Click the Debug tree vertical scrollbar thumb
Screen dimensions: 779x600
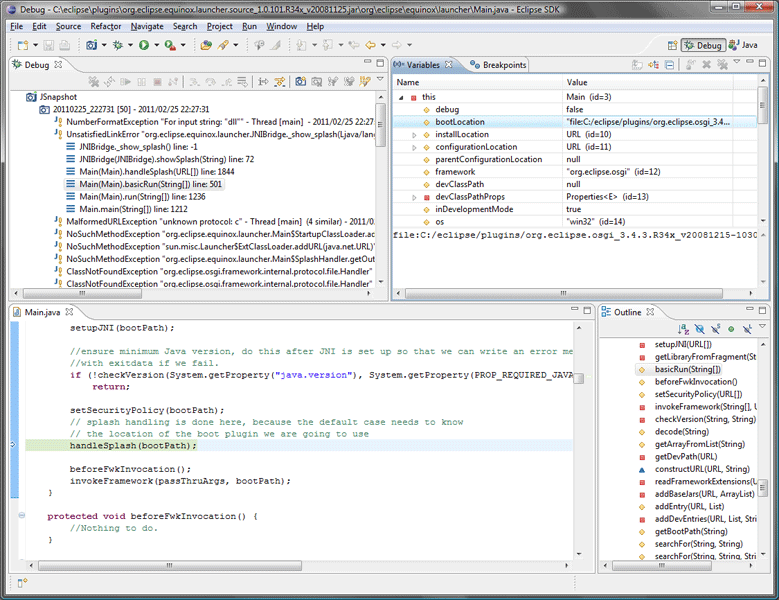click(380, 125)
